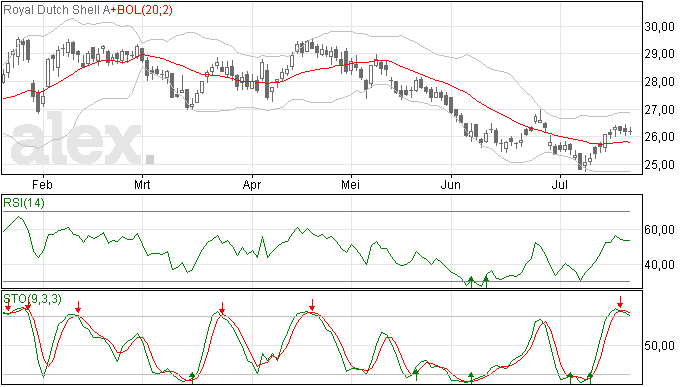Click the 'Royal Dutch Shell A' chart title
Screen dimensions: 690x387
(57, 10)
